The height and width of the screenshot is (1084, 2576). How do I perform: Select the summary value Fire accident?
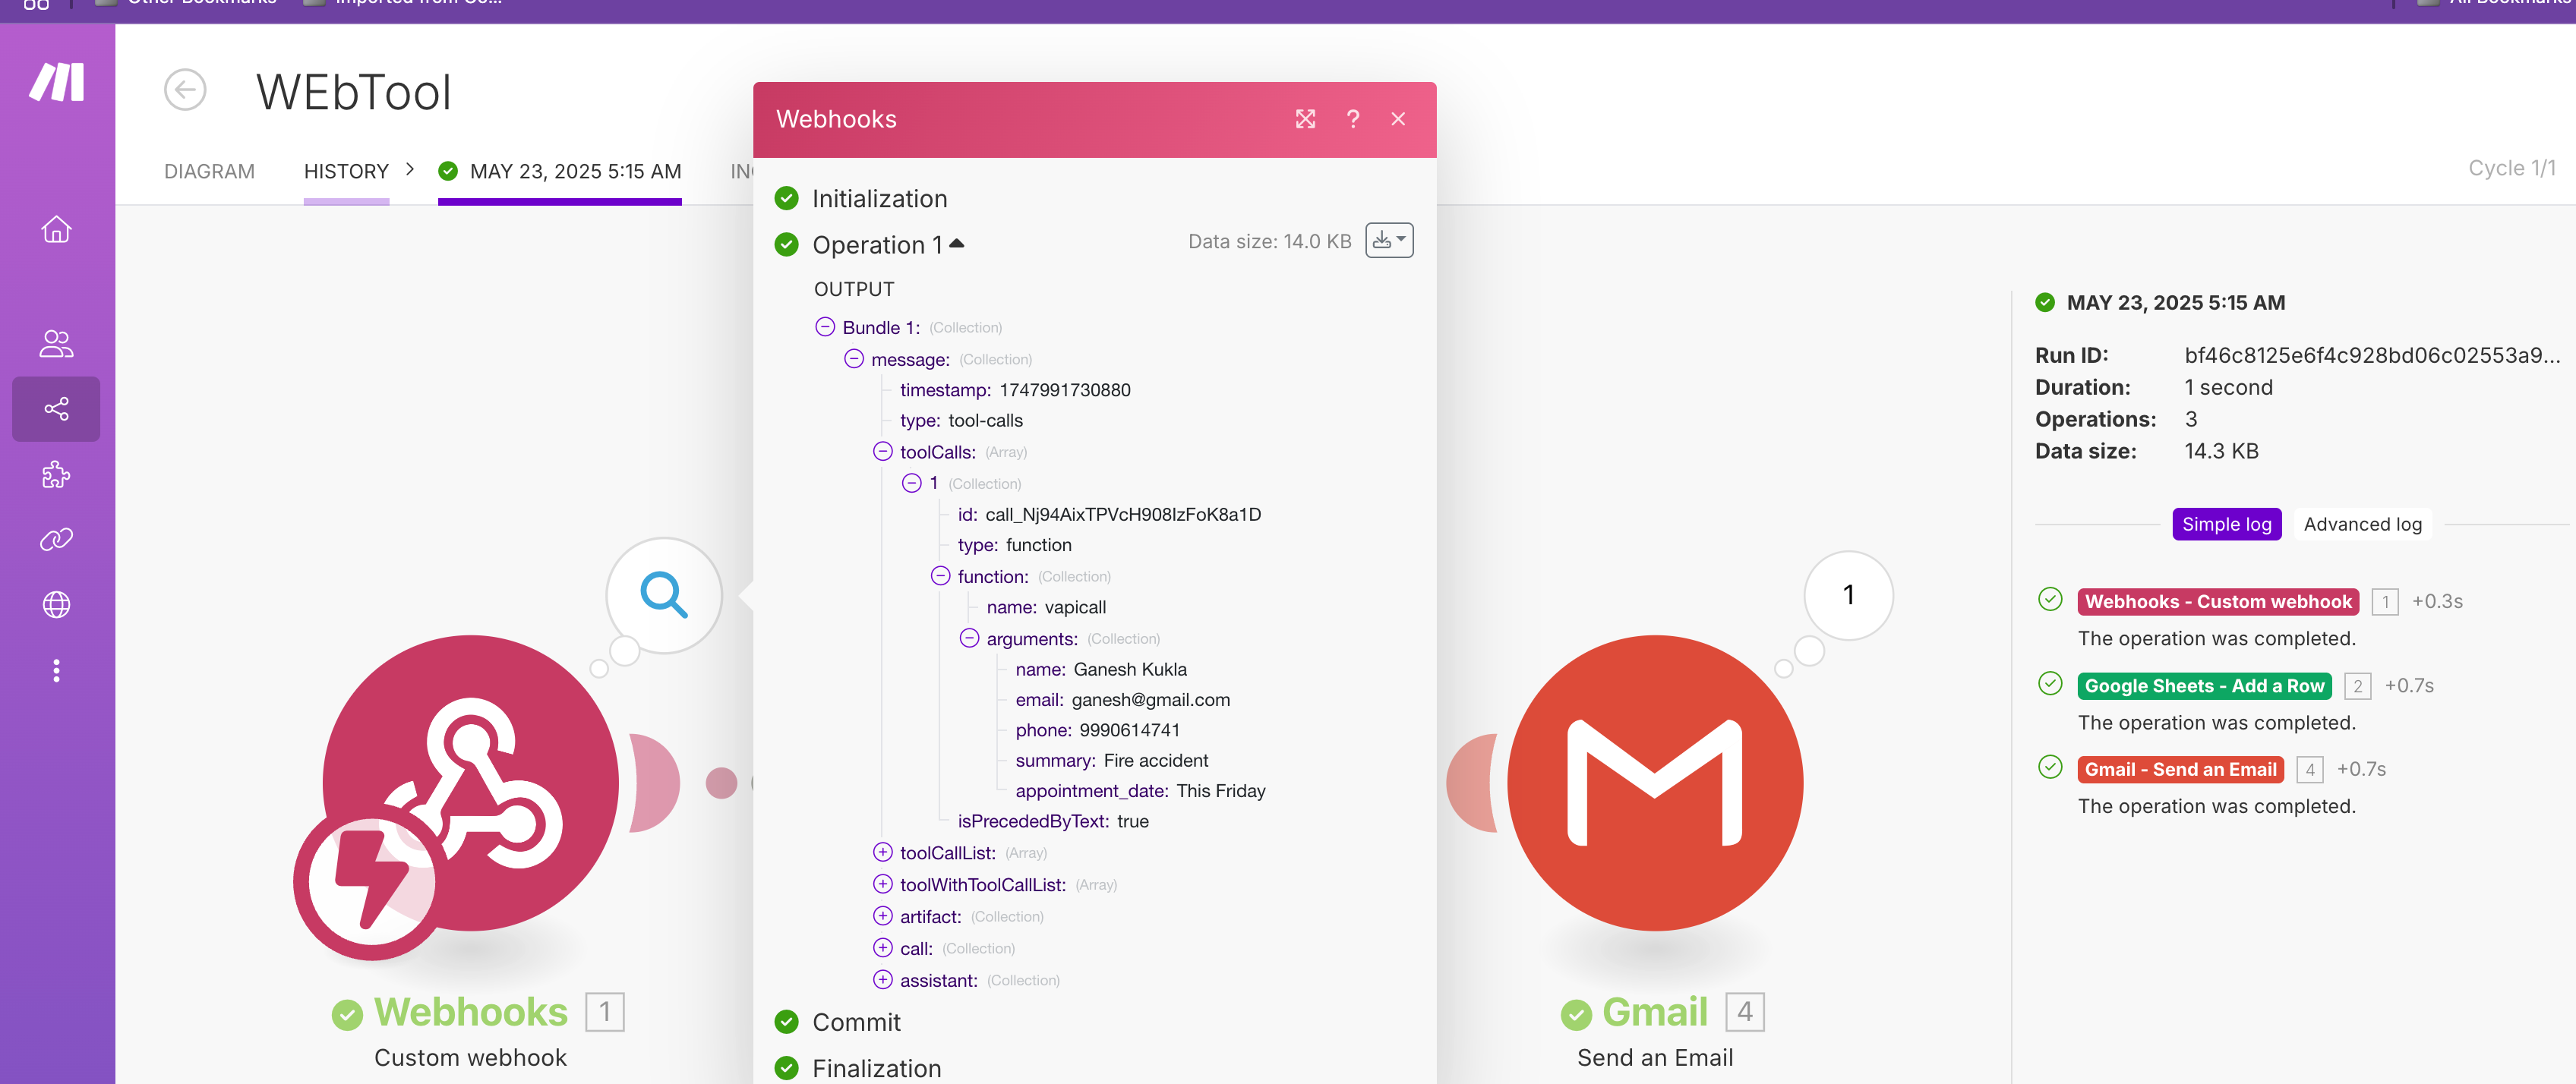[1155, 760]
